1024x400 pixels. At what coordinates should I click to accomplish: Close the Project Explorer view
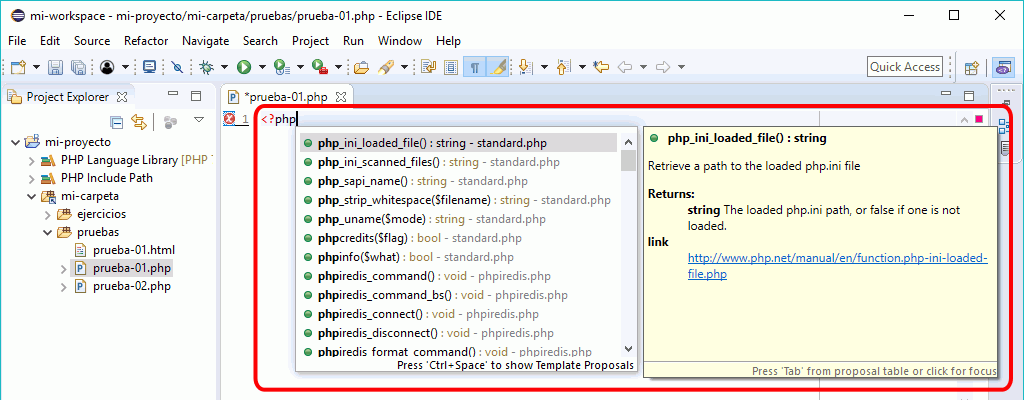(121, 97)
